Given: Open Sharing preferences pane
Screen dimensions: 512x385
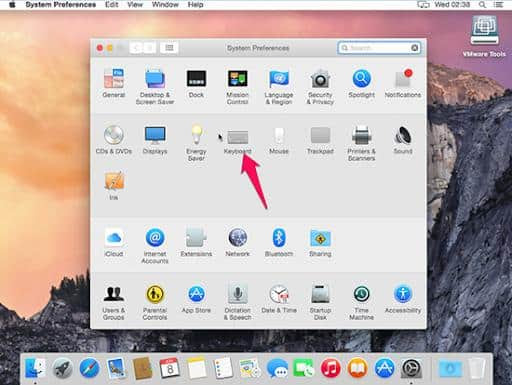Looking at the screenshot, I should click(x=320, y=243).
